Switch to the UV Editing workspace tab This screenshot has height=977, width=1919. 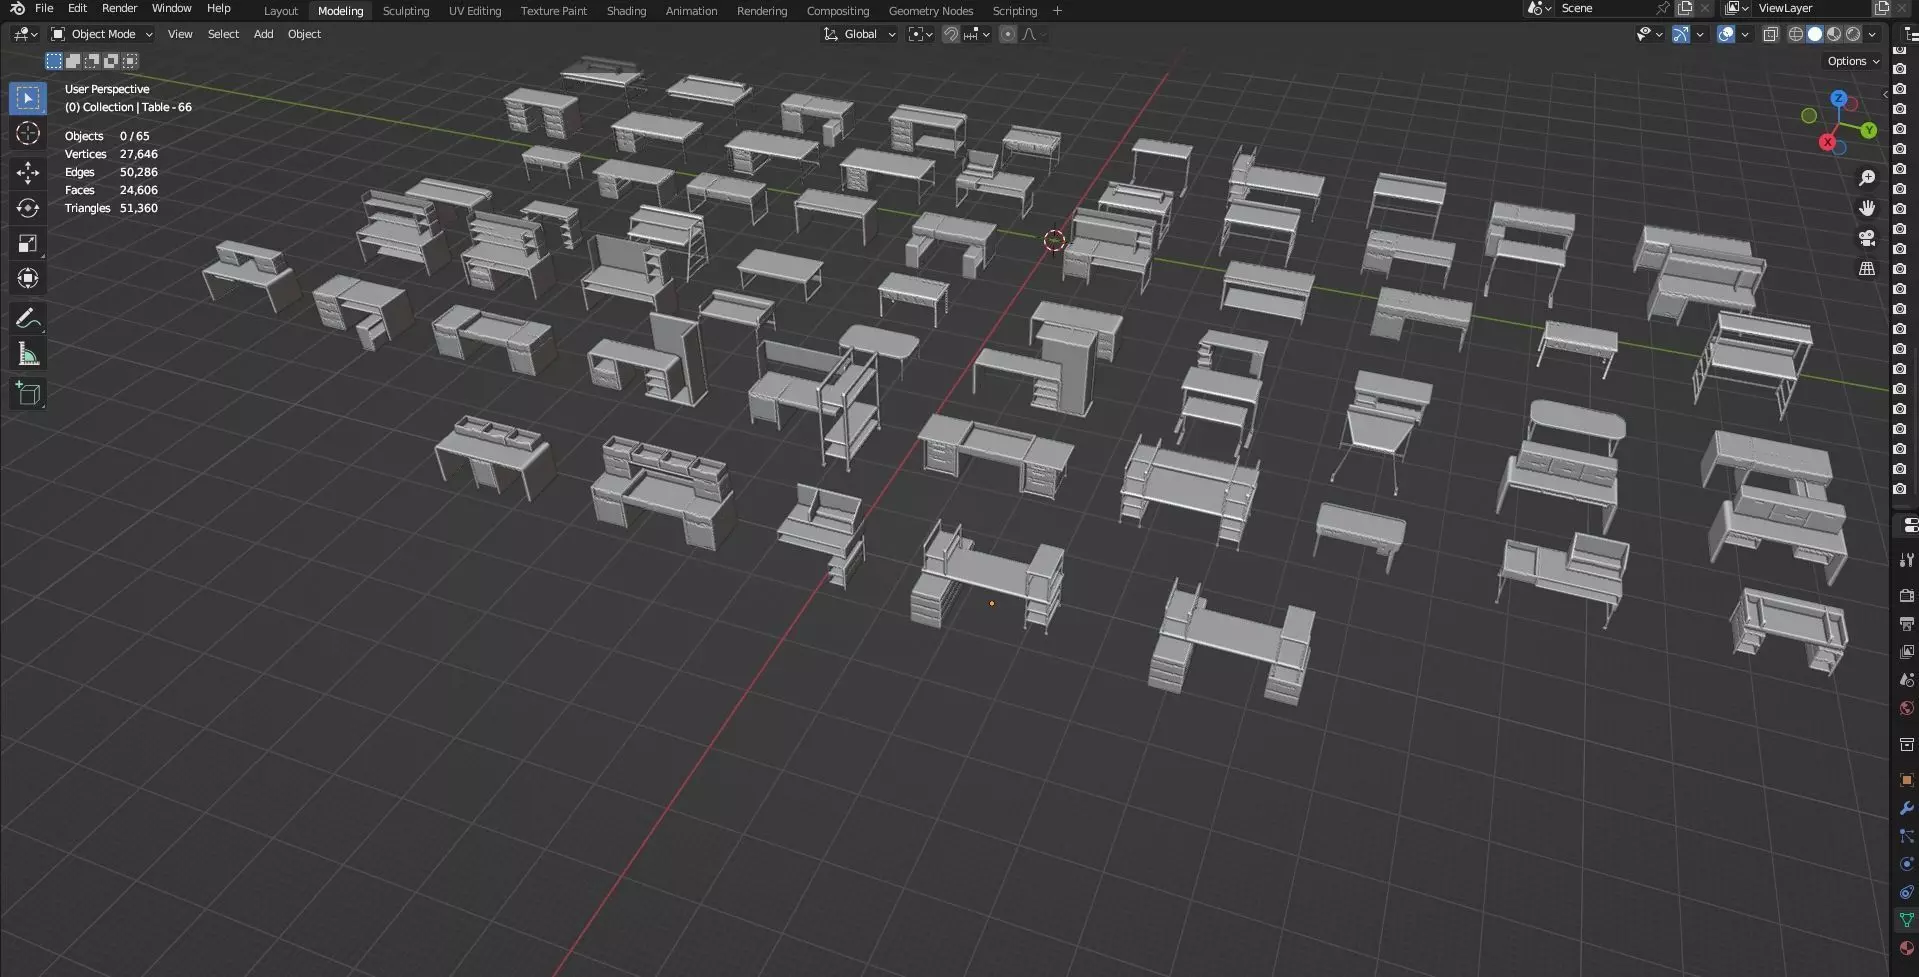click(475, 11)
